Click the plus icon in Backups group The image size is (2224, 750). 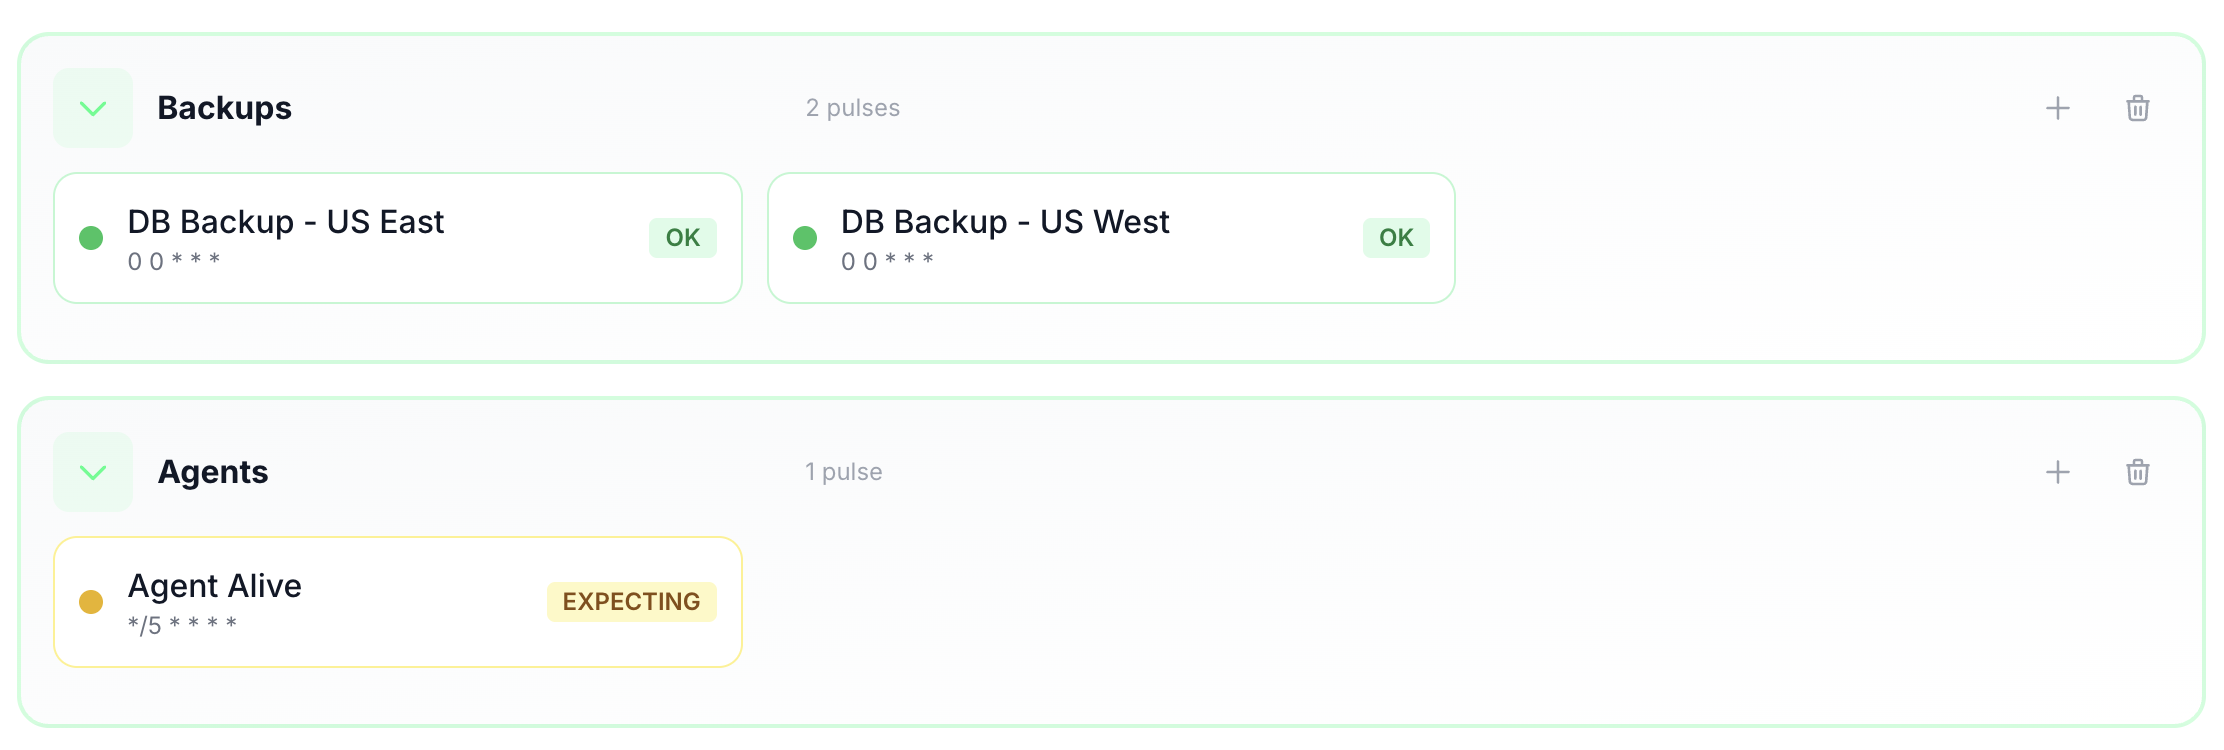2059,108
